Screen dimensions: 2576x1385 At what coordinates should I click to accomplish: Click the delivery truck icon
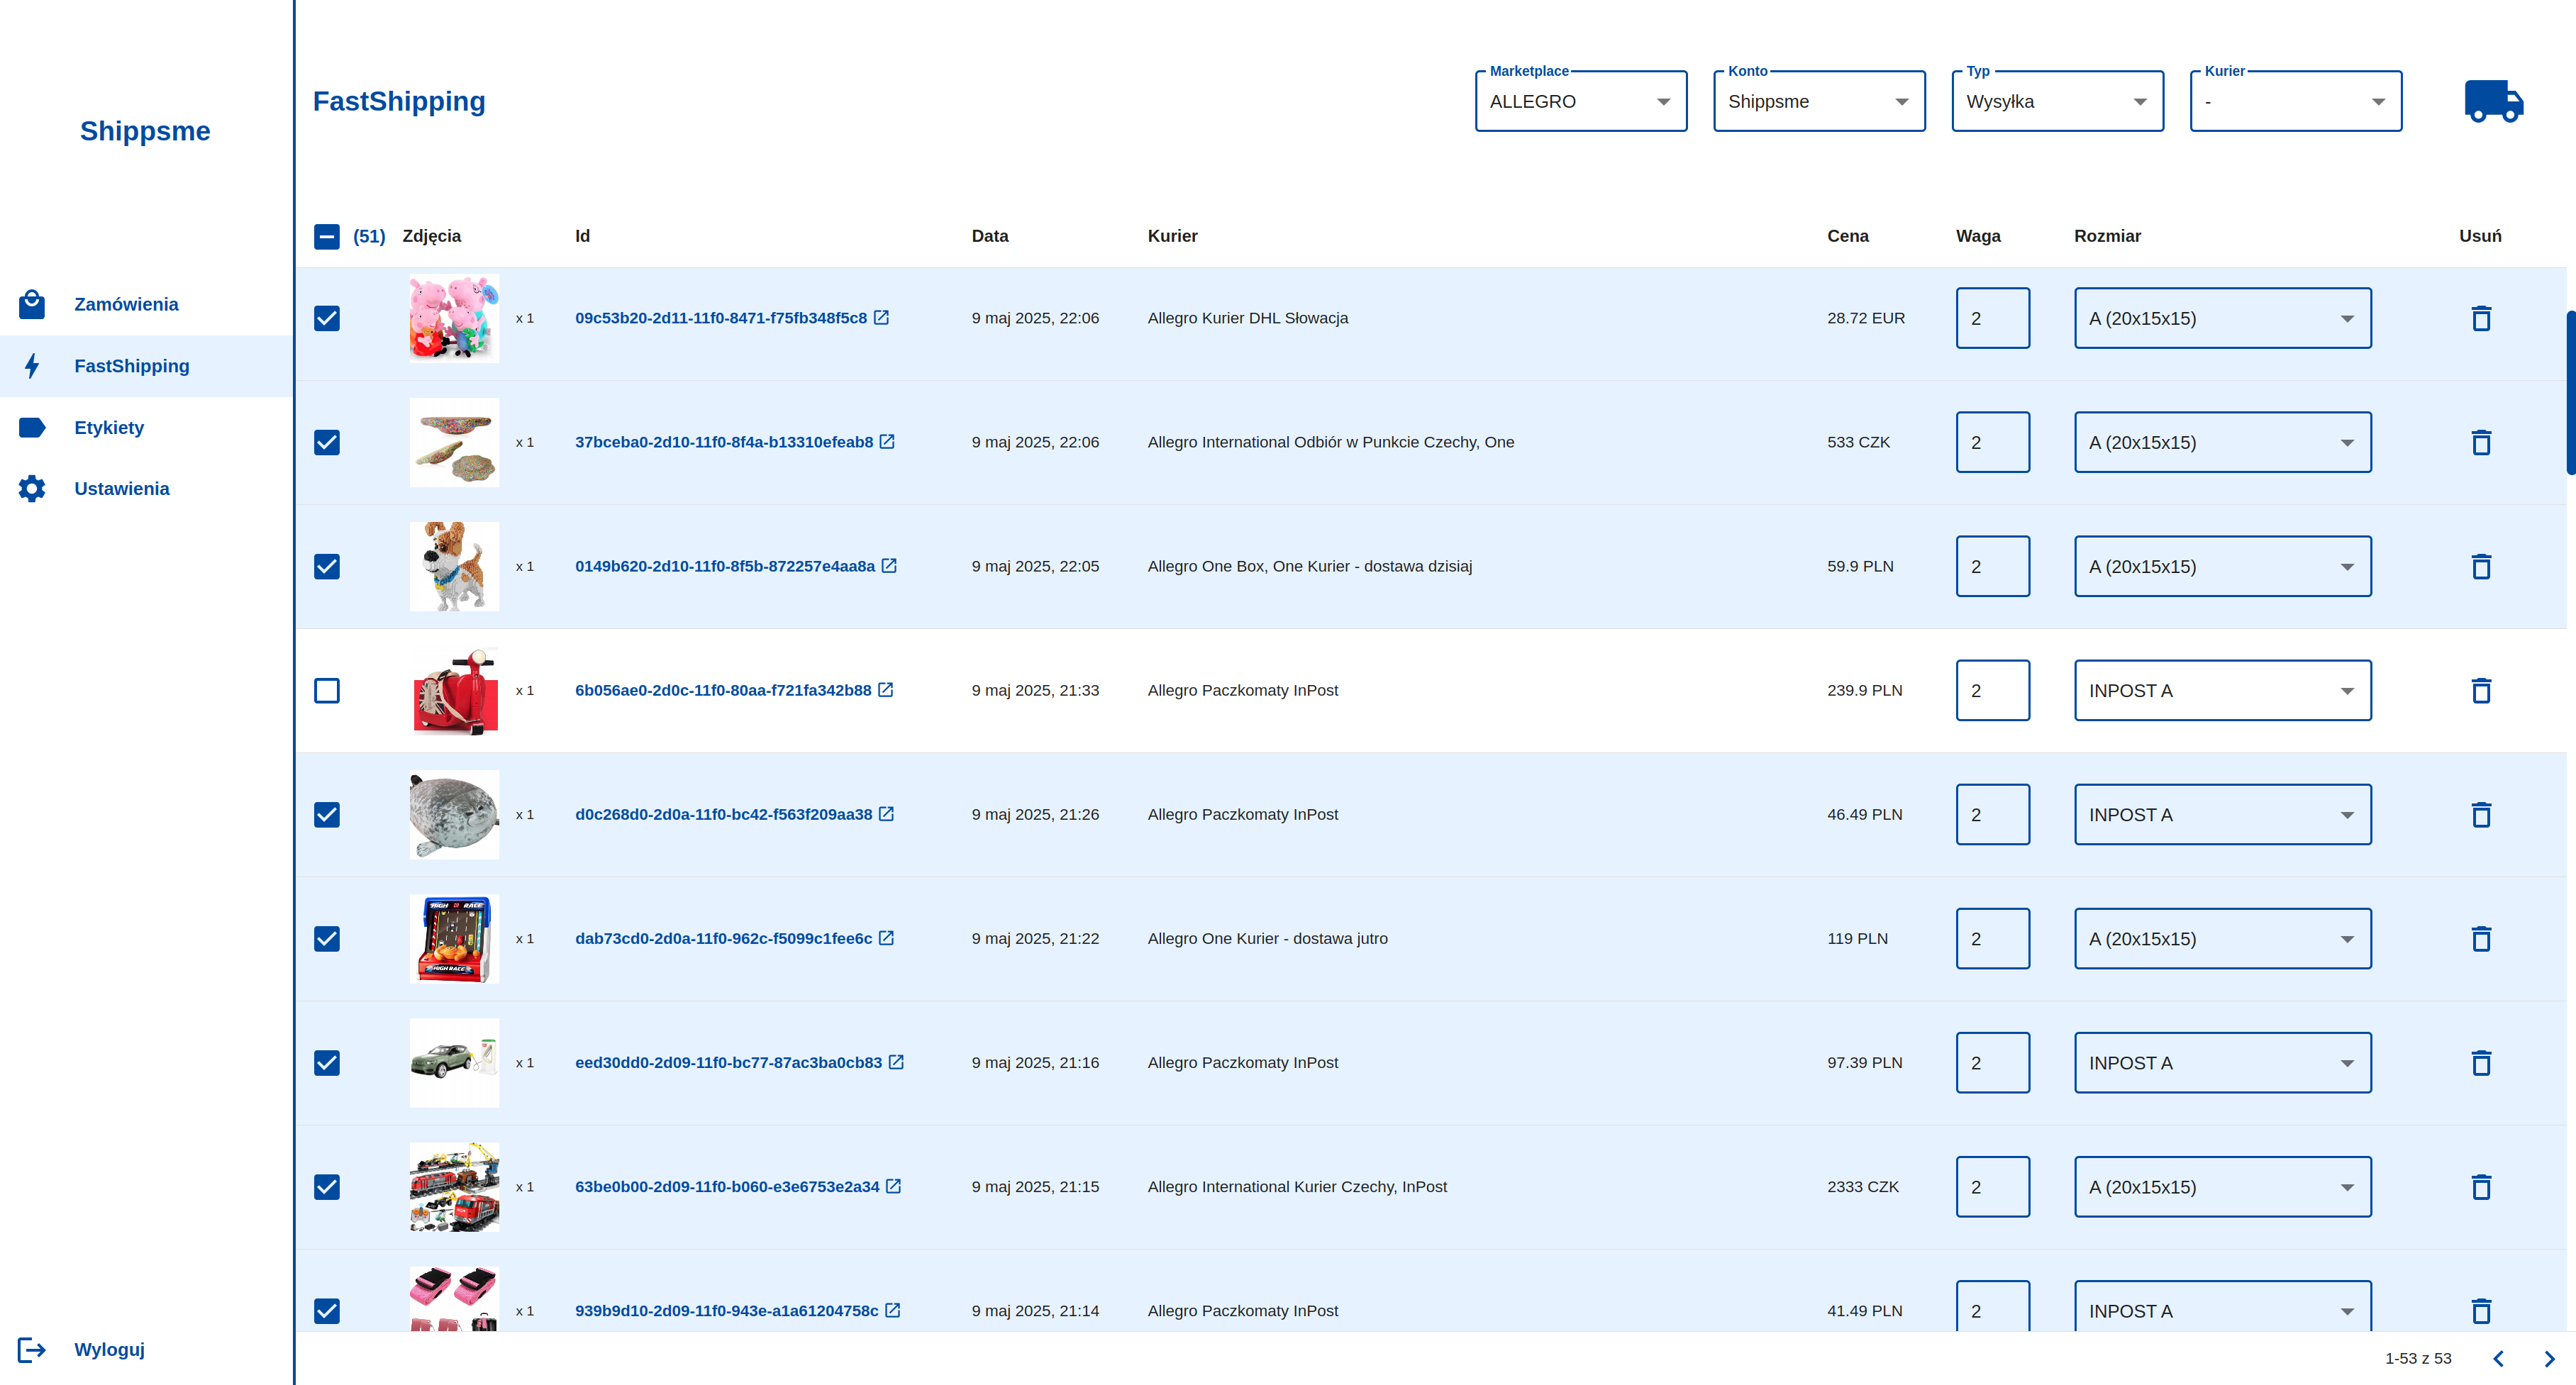[2494, 101]
